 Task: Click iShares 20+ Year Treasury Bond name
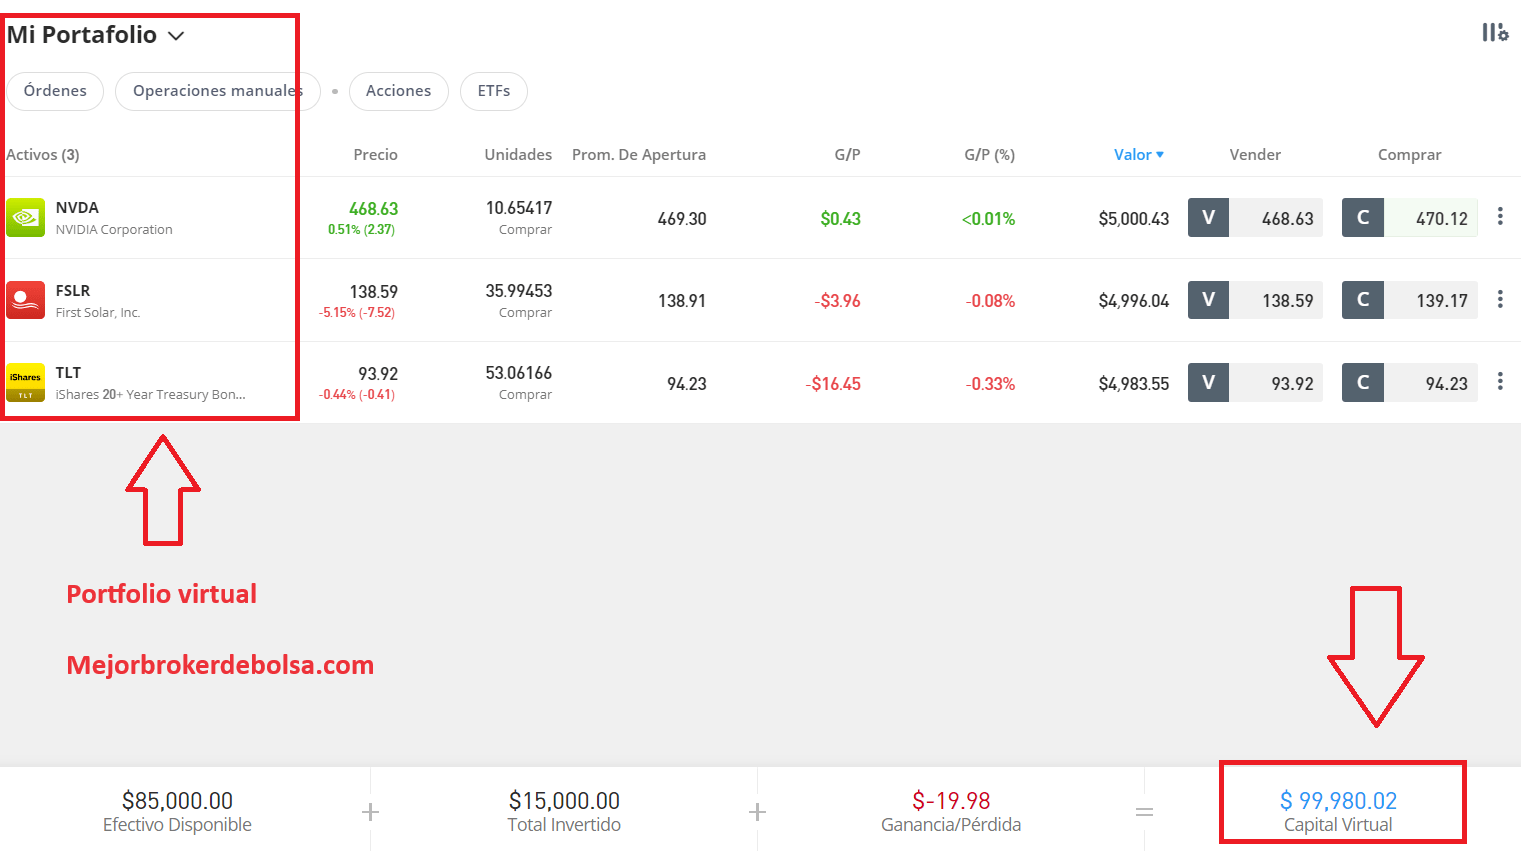pos(150,395)
